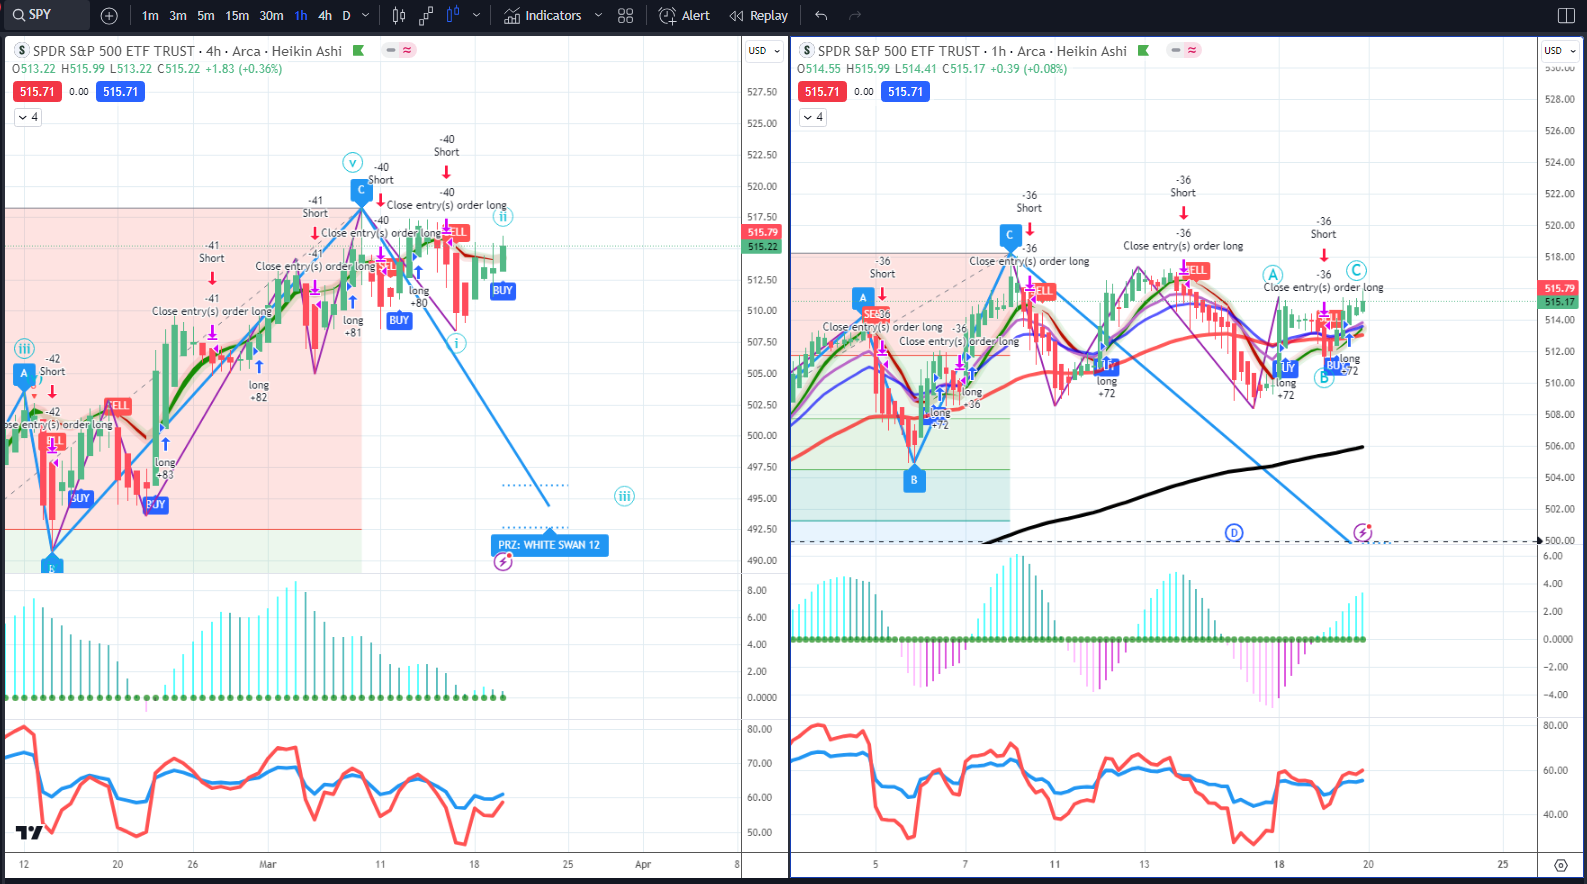Click the red 515.71 sell button on right chart
The width and height of the screenshot is (1587, 884).
[x=822, y=91]
